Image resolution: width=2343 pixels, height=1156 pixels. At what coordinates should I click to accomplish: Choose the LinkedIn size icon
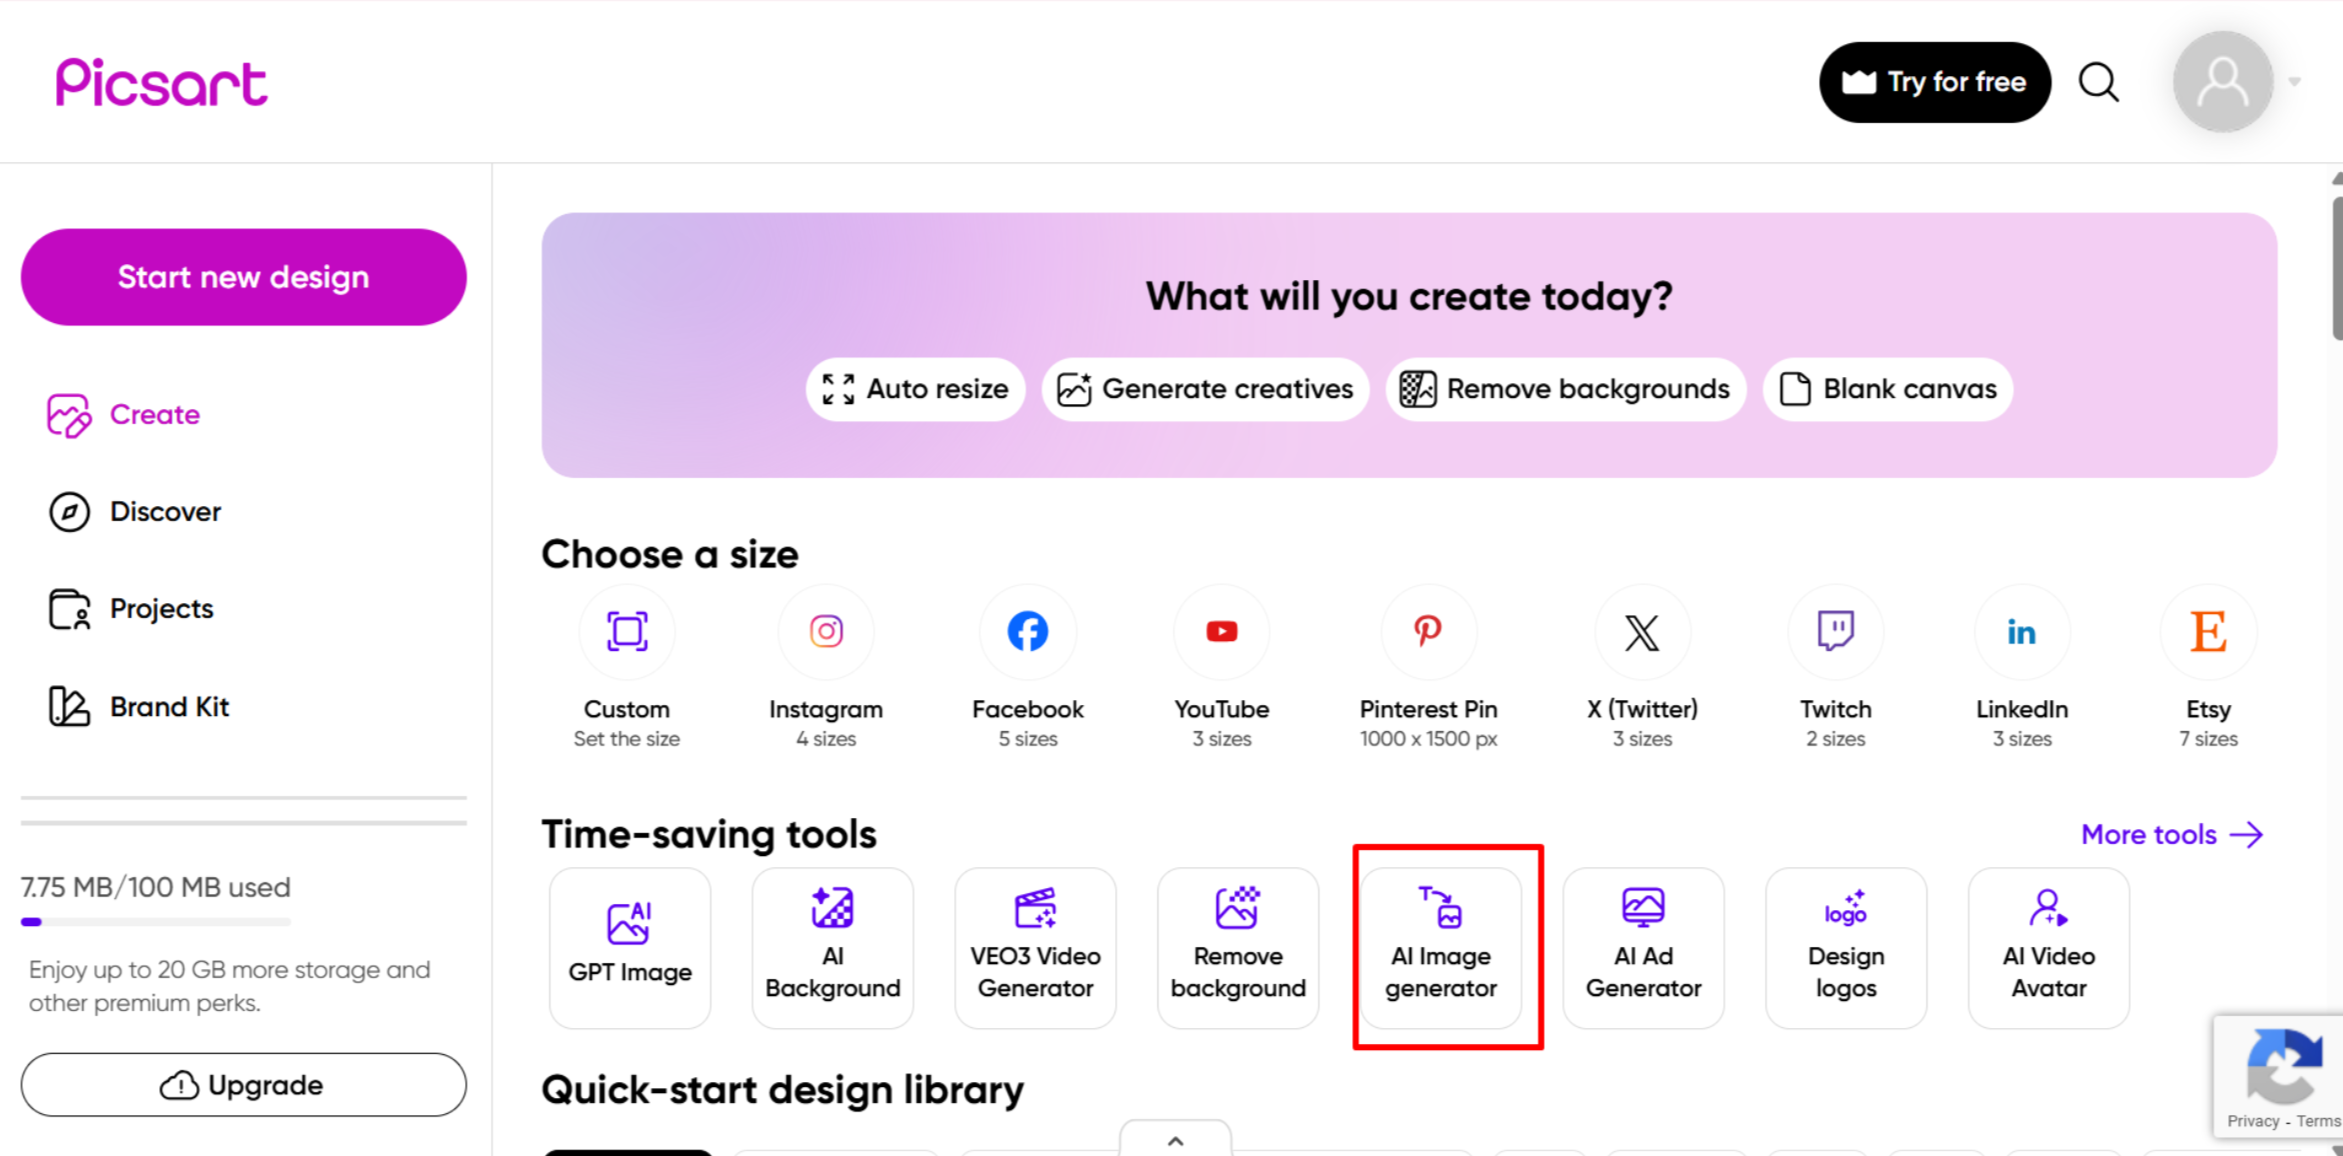point(2022,632)
